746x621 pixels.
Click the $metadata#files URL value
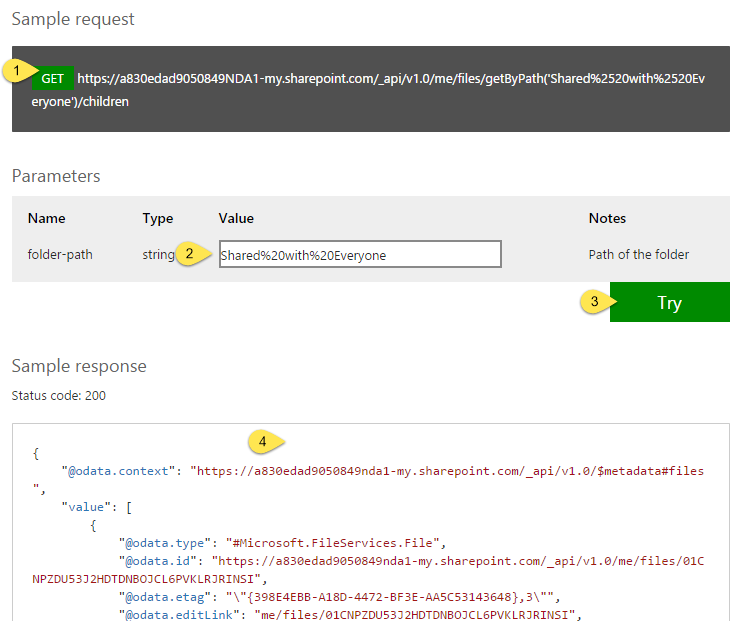click(x=368, y=480)
